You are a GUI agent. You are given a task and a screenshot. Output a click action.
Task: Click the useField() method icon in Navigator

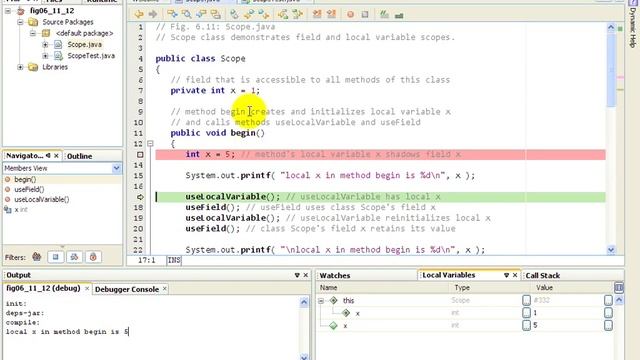pyautogui.click(x=8, y=189)
